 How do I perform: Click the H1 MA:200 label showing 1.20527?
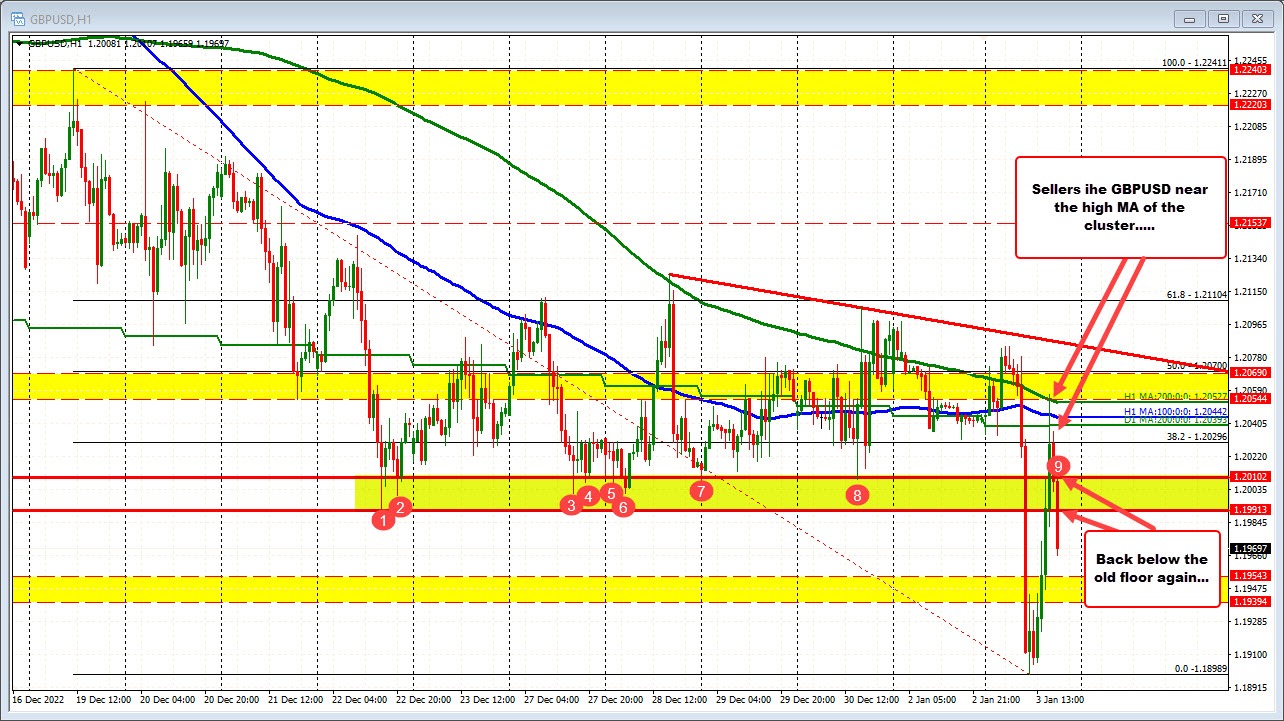pyautogui.click(x=1176, y=396)
